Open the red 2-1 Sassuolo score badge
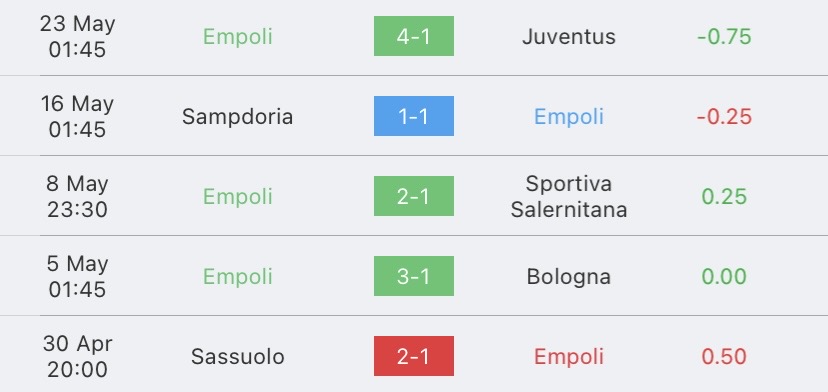 413,356
